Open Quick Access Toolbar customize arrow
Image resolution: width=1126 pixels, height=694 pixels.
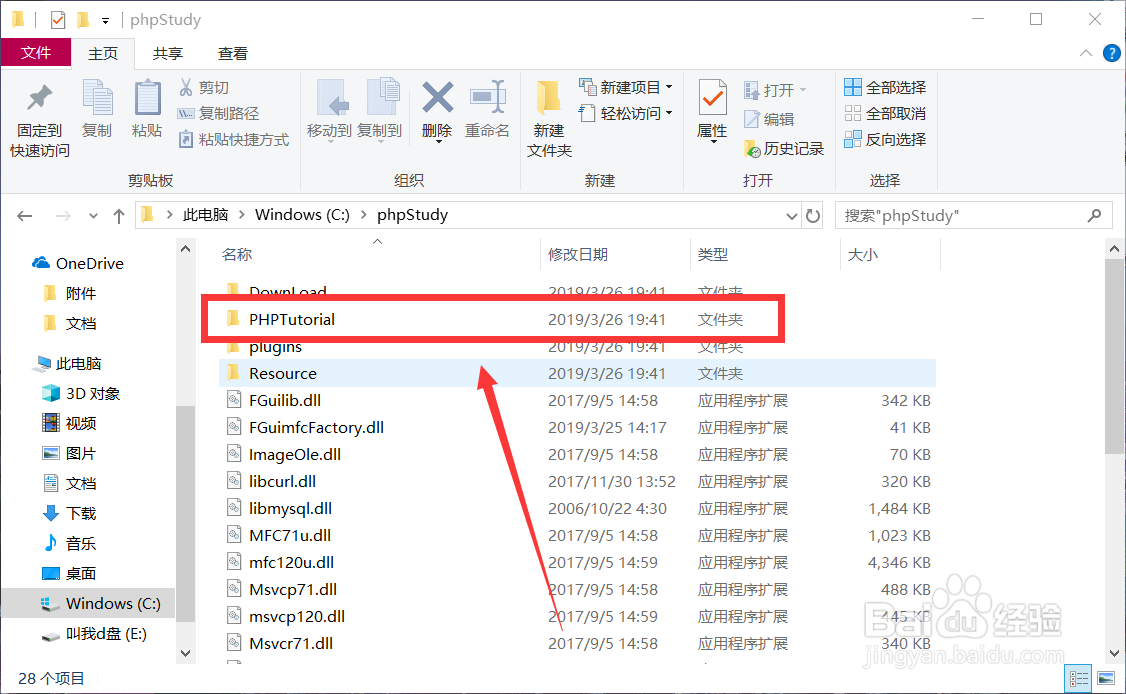click(106, 21)
